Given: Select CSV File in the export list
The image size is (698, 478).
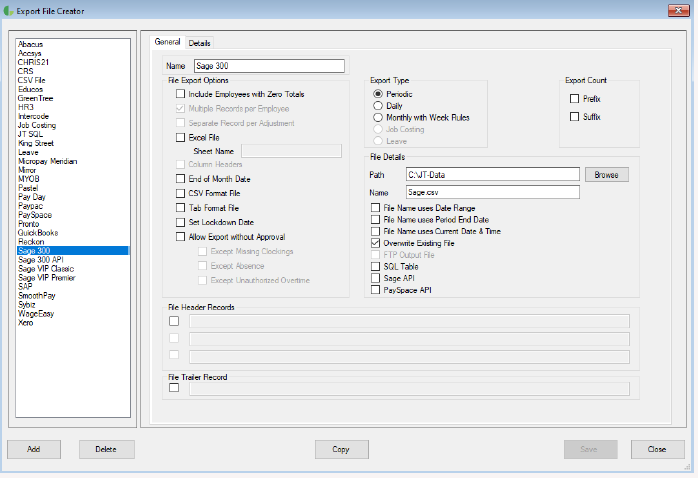Looking at the screenshot, I should click(x=73, y=80).
